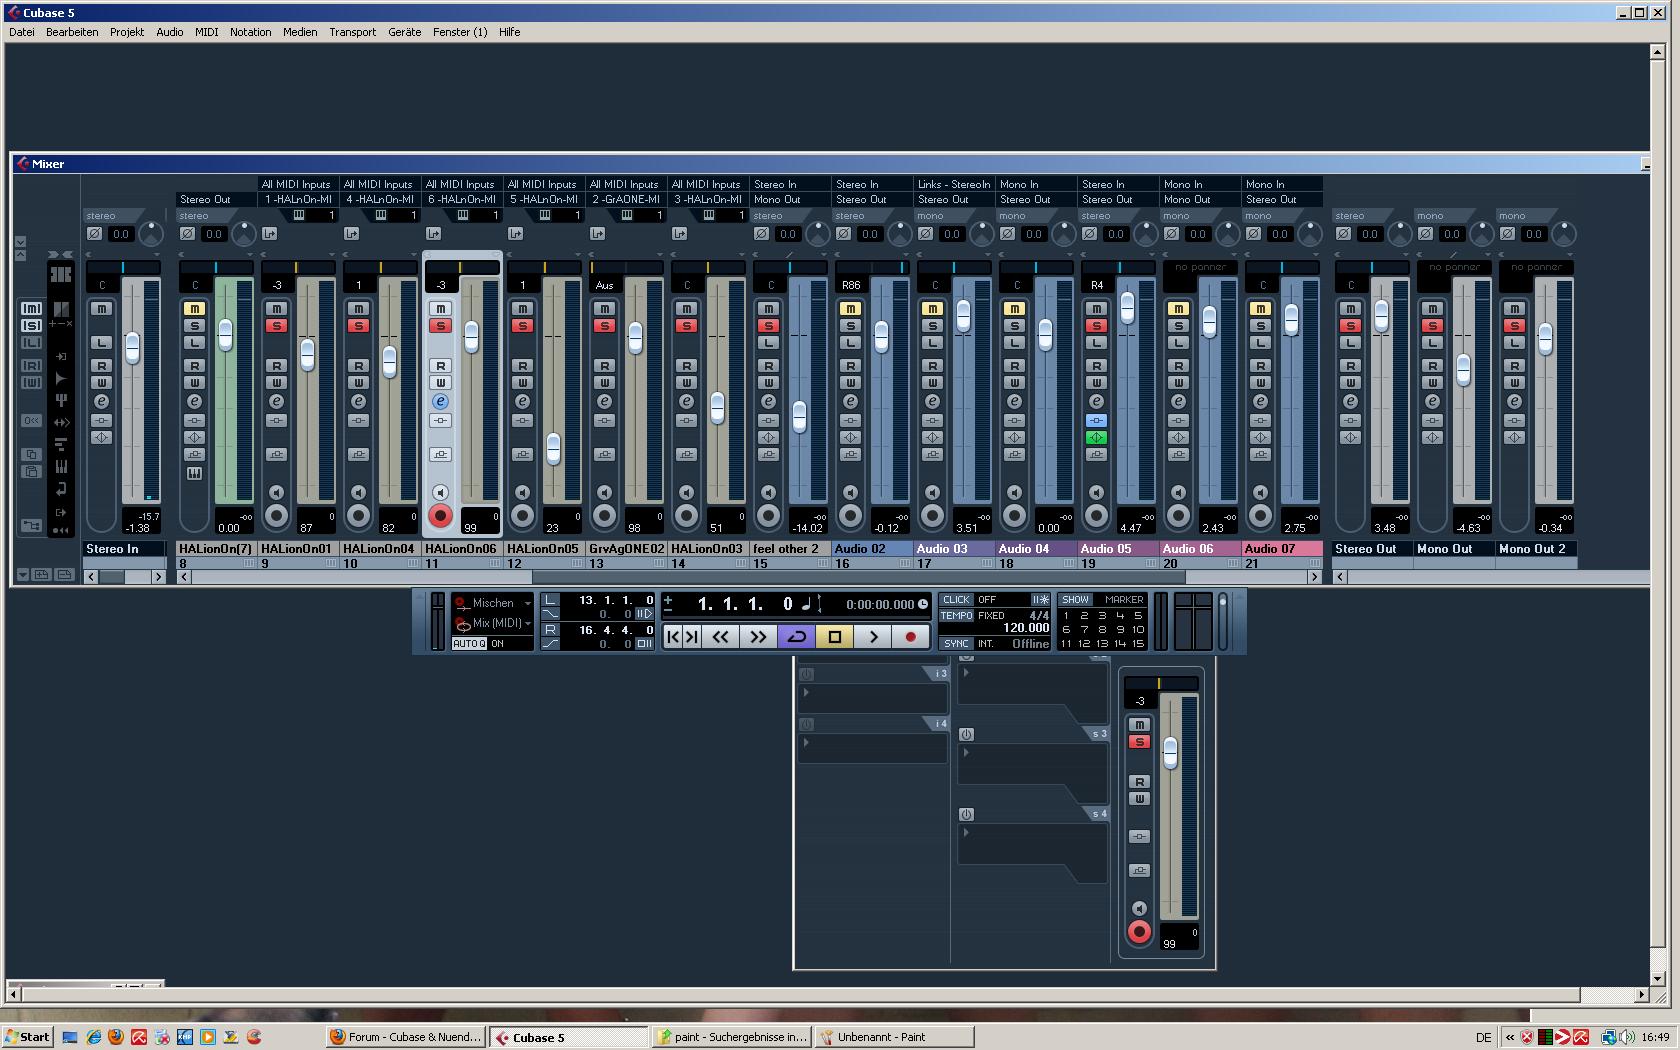Click the transport Record button
This screenshot has width=1680, height=1050.
tap(910, 636)
